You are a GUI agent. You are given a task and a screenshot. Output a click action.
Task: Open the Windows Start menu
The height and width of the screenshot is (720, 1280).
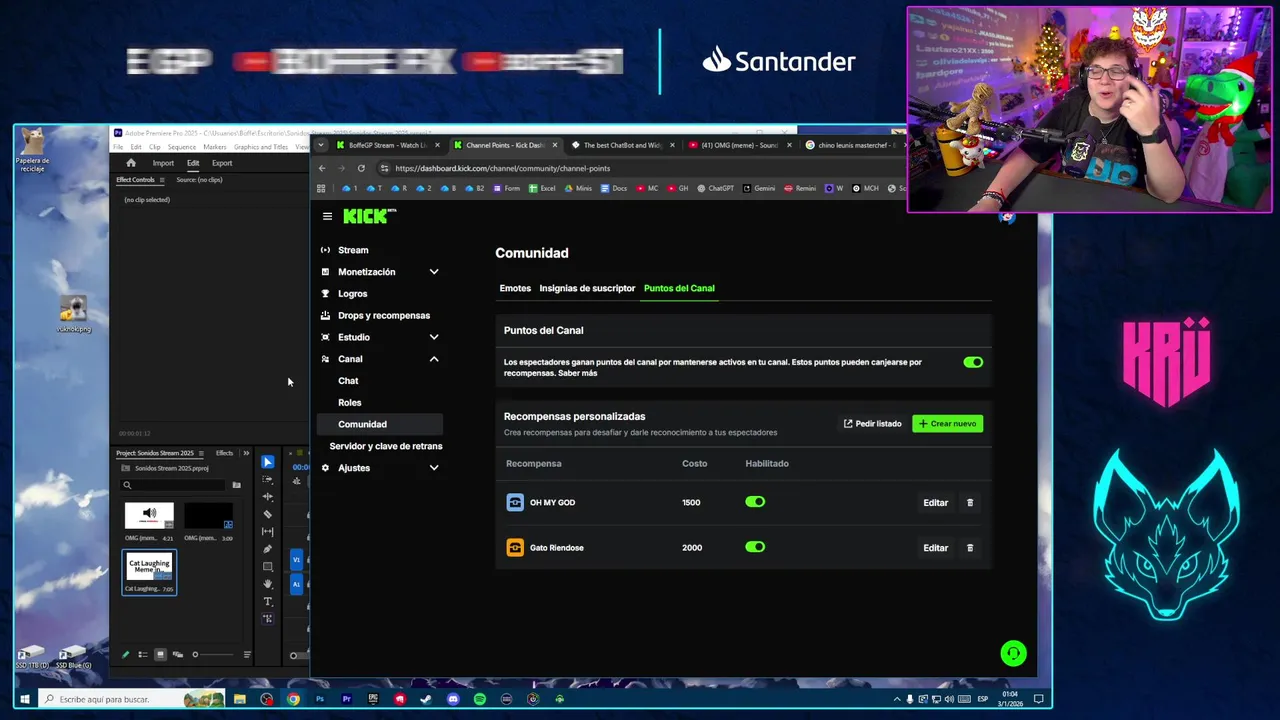[x=25, y=699]
